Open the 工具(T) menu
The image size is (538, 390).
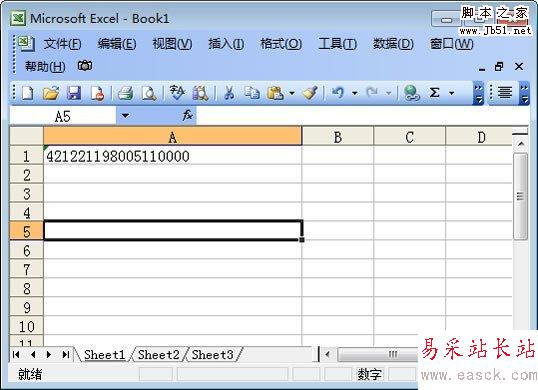pos(338,44)
